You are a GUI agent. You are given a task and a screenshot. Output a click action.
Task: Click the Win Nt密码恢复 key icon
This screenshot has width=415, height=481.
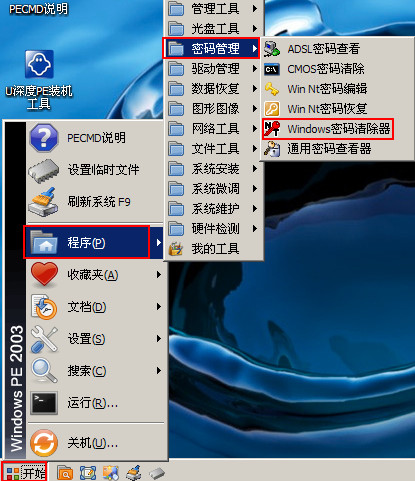pos(272,109)
